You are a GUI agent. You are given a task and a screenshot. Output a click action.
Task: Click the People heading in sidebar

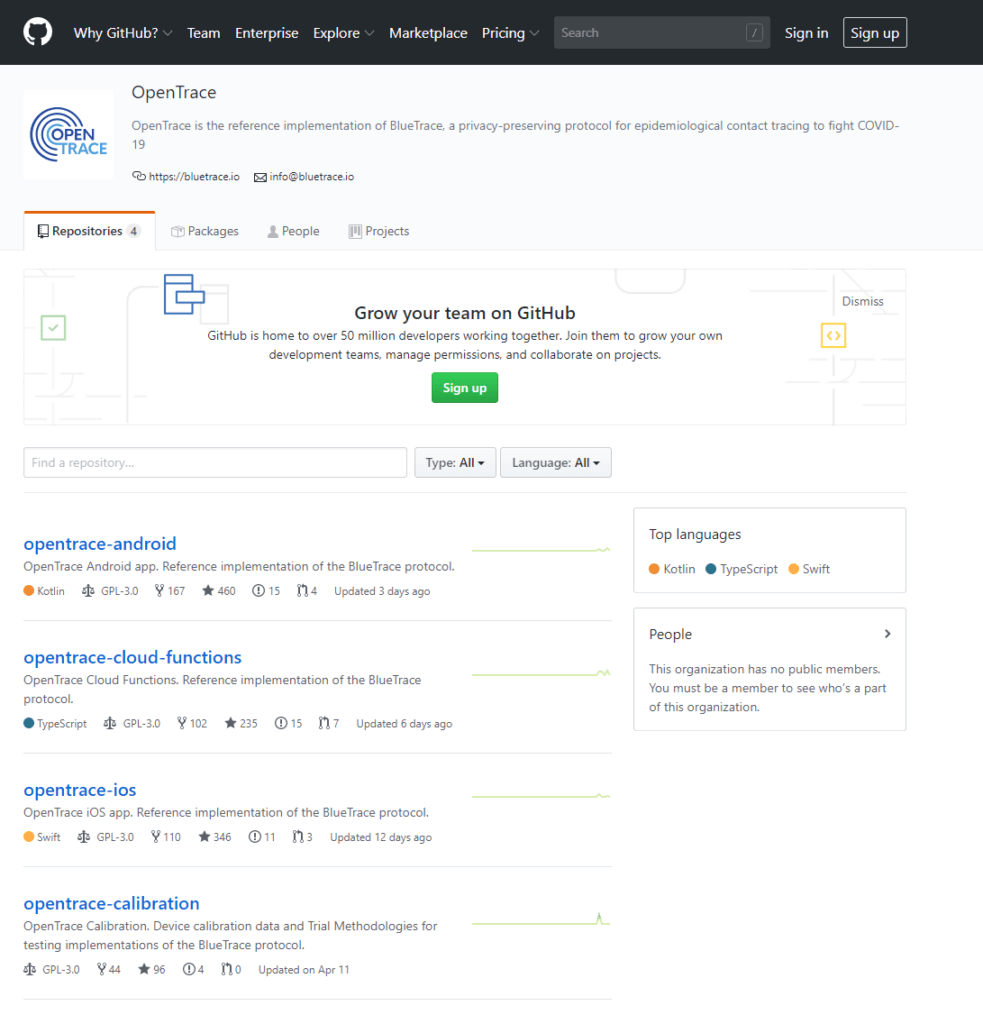tap(670, 634)
